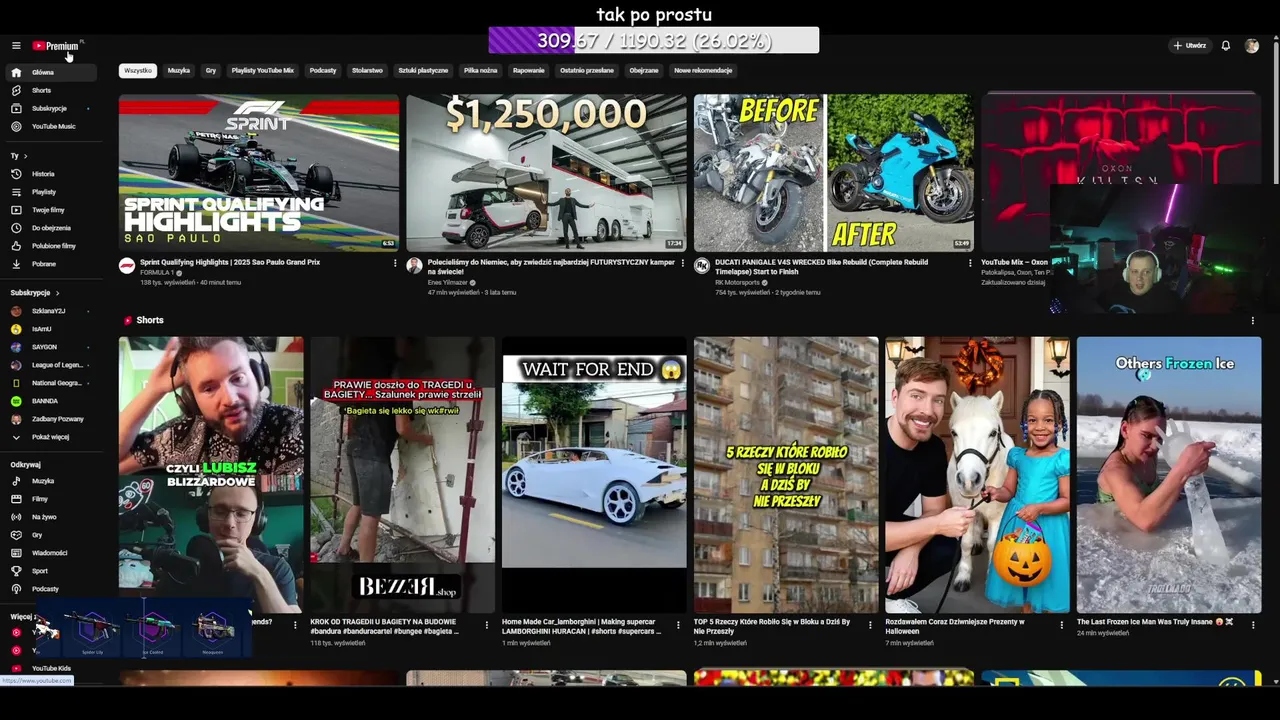Select the Playlisty YouTube Mix chip

coord(263,71)
